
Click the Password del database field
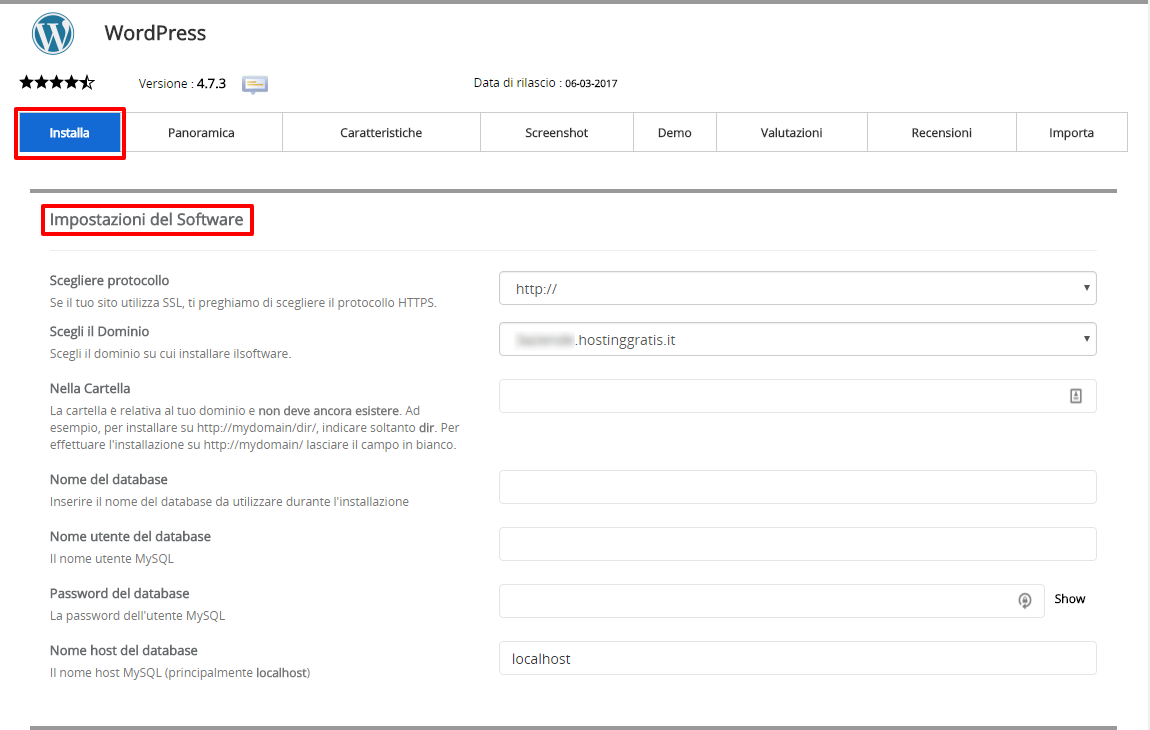point(772,601)
